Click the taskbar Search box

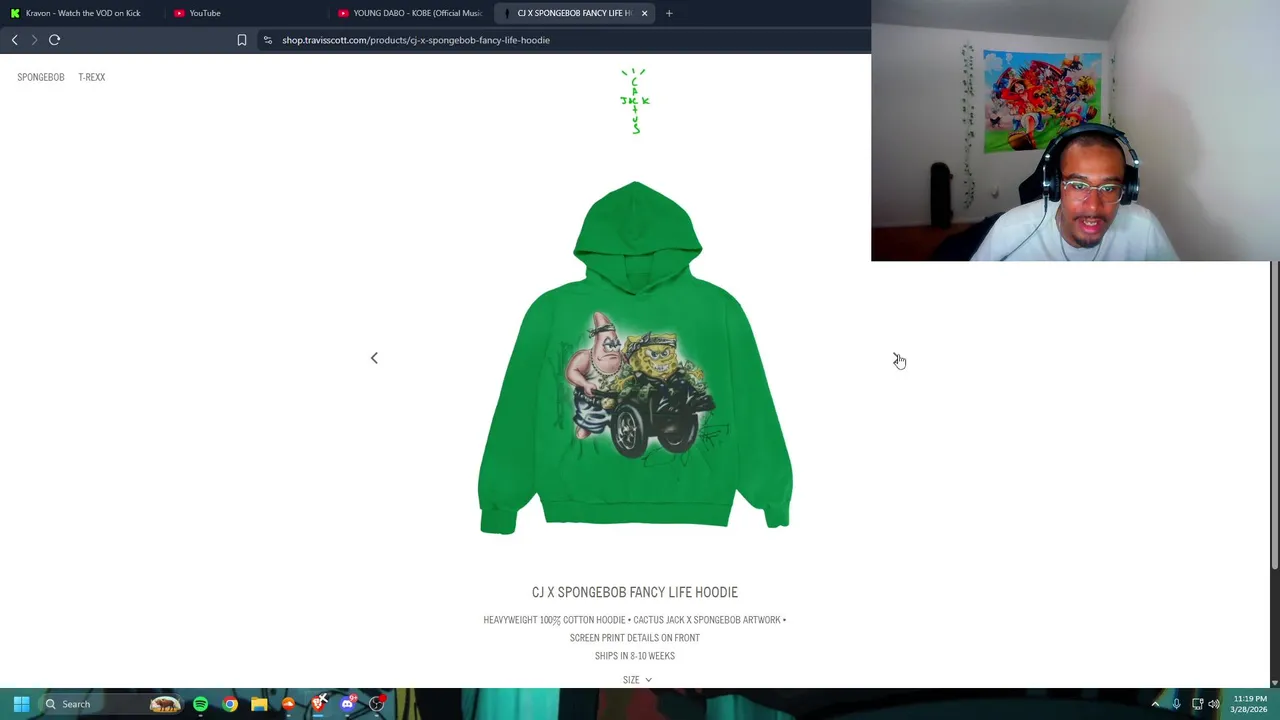112,704
